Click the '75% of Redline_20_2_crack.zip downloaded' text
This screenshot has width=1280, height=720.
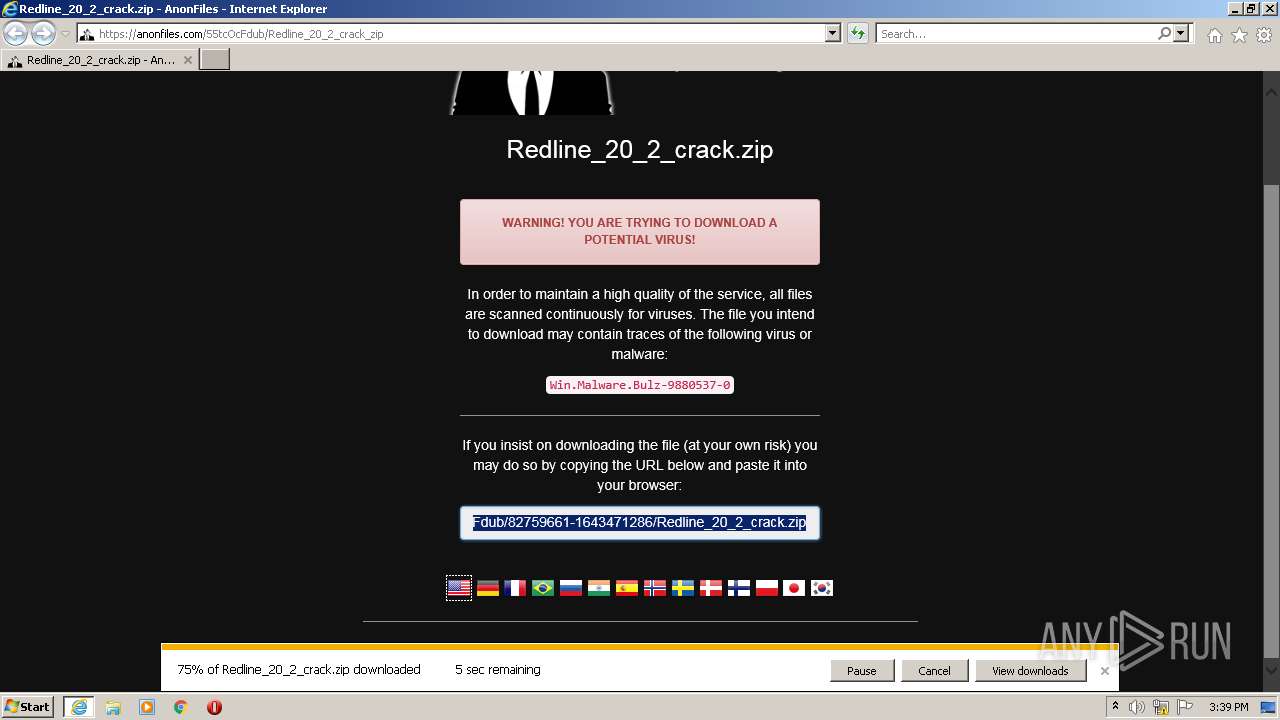coord(299,670)
